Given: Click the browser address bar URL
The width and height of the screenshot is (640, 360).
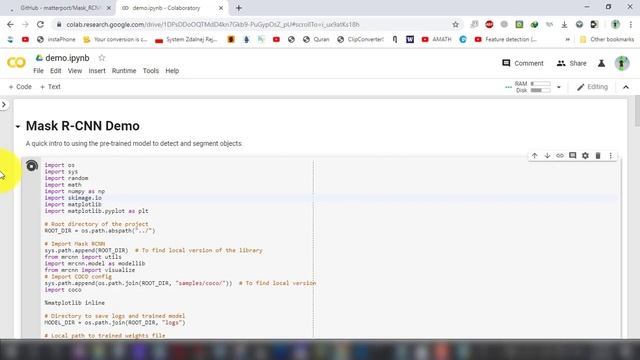Looking at the screenshot, I should point(213,24).
